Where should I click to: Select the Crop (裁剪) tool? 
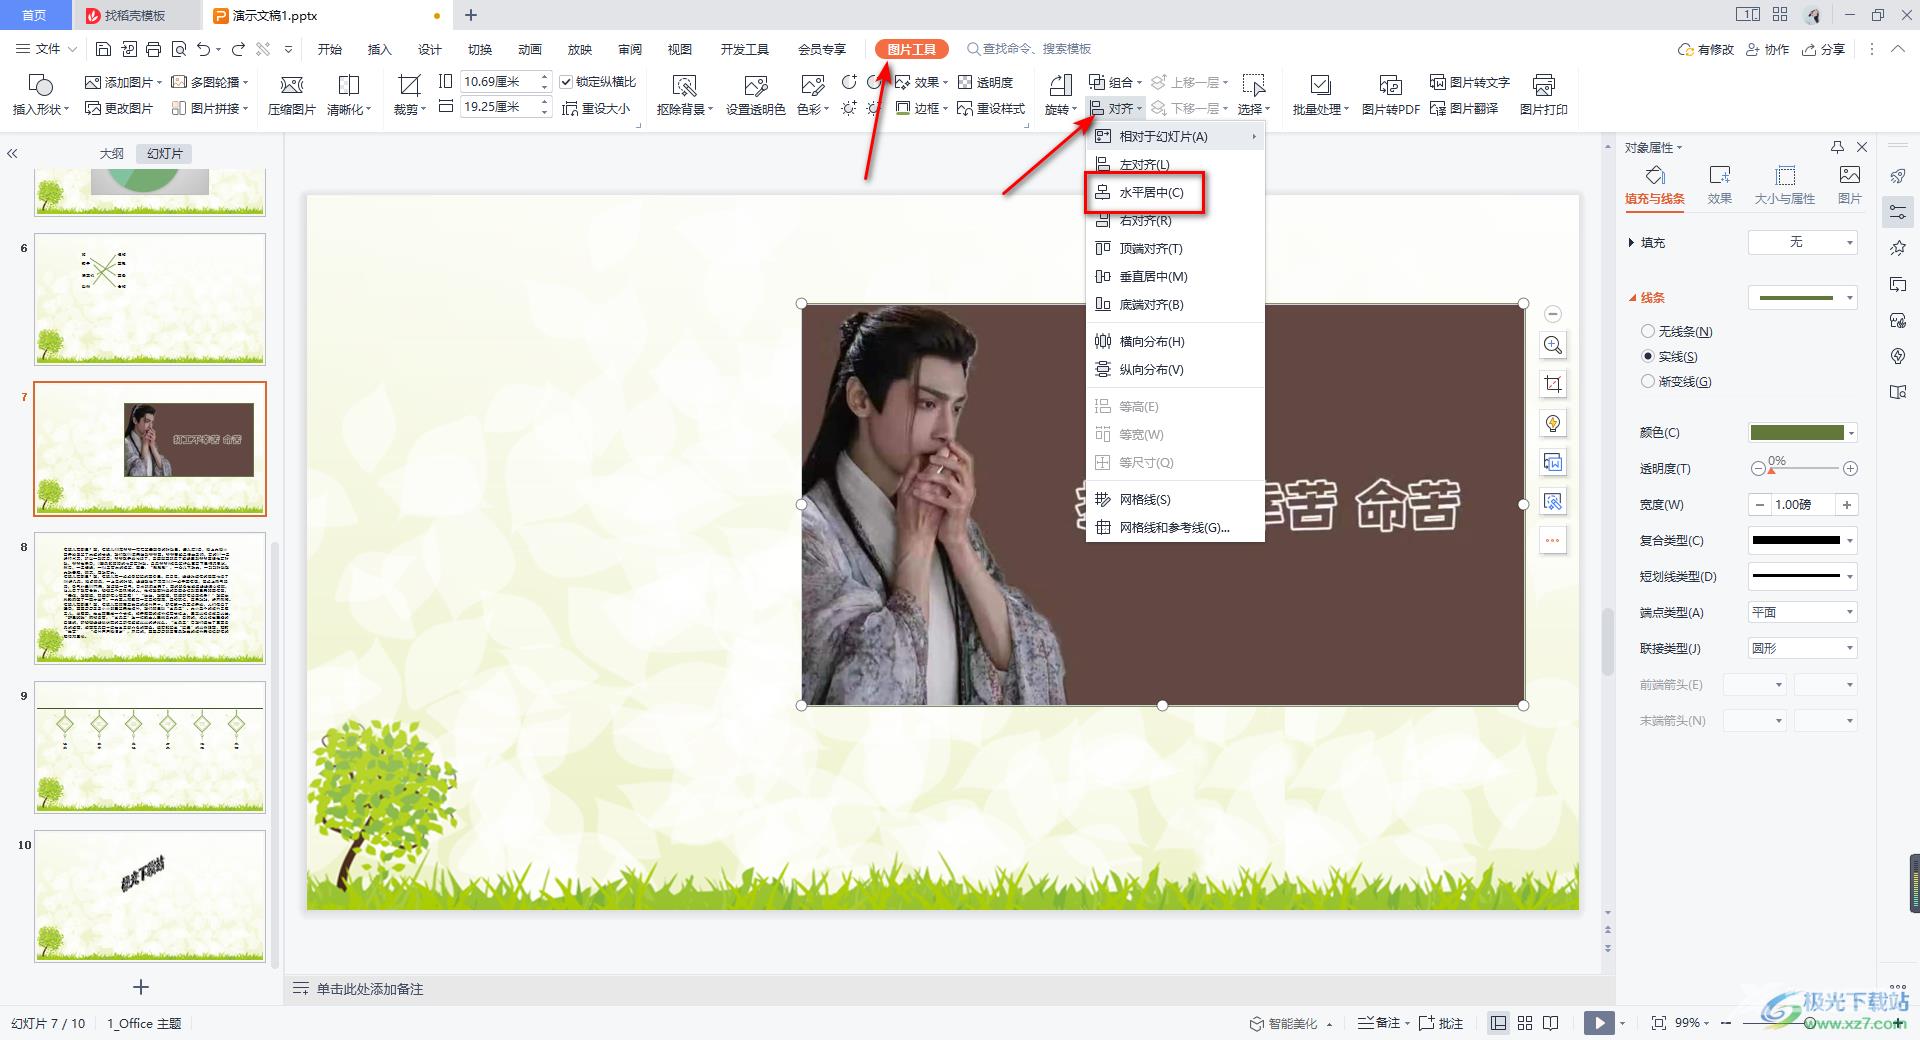[x=409, y=95]
